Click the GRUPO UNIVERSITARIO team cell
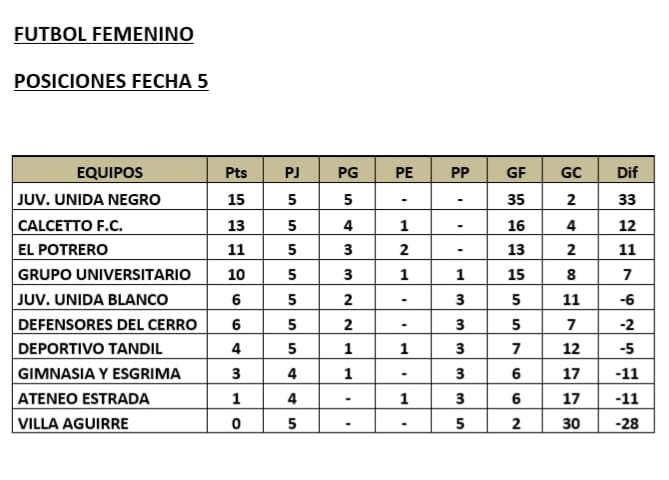This screenshot has width=669, height=480. 96,274
